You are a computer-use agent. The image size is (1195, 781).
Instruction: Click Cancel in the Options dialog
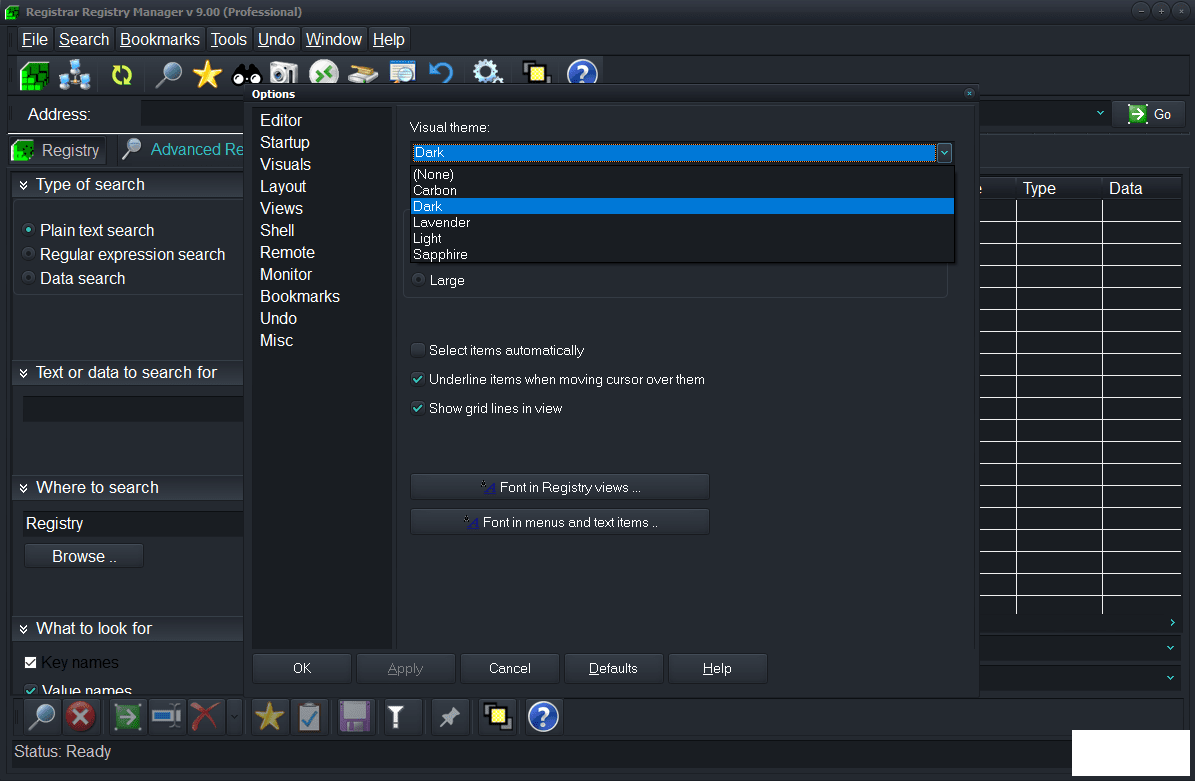pos(510,668)
